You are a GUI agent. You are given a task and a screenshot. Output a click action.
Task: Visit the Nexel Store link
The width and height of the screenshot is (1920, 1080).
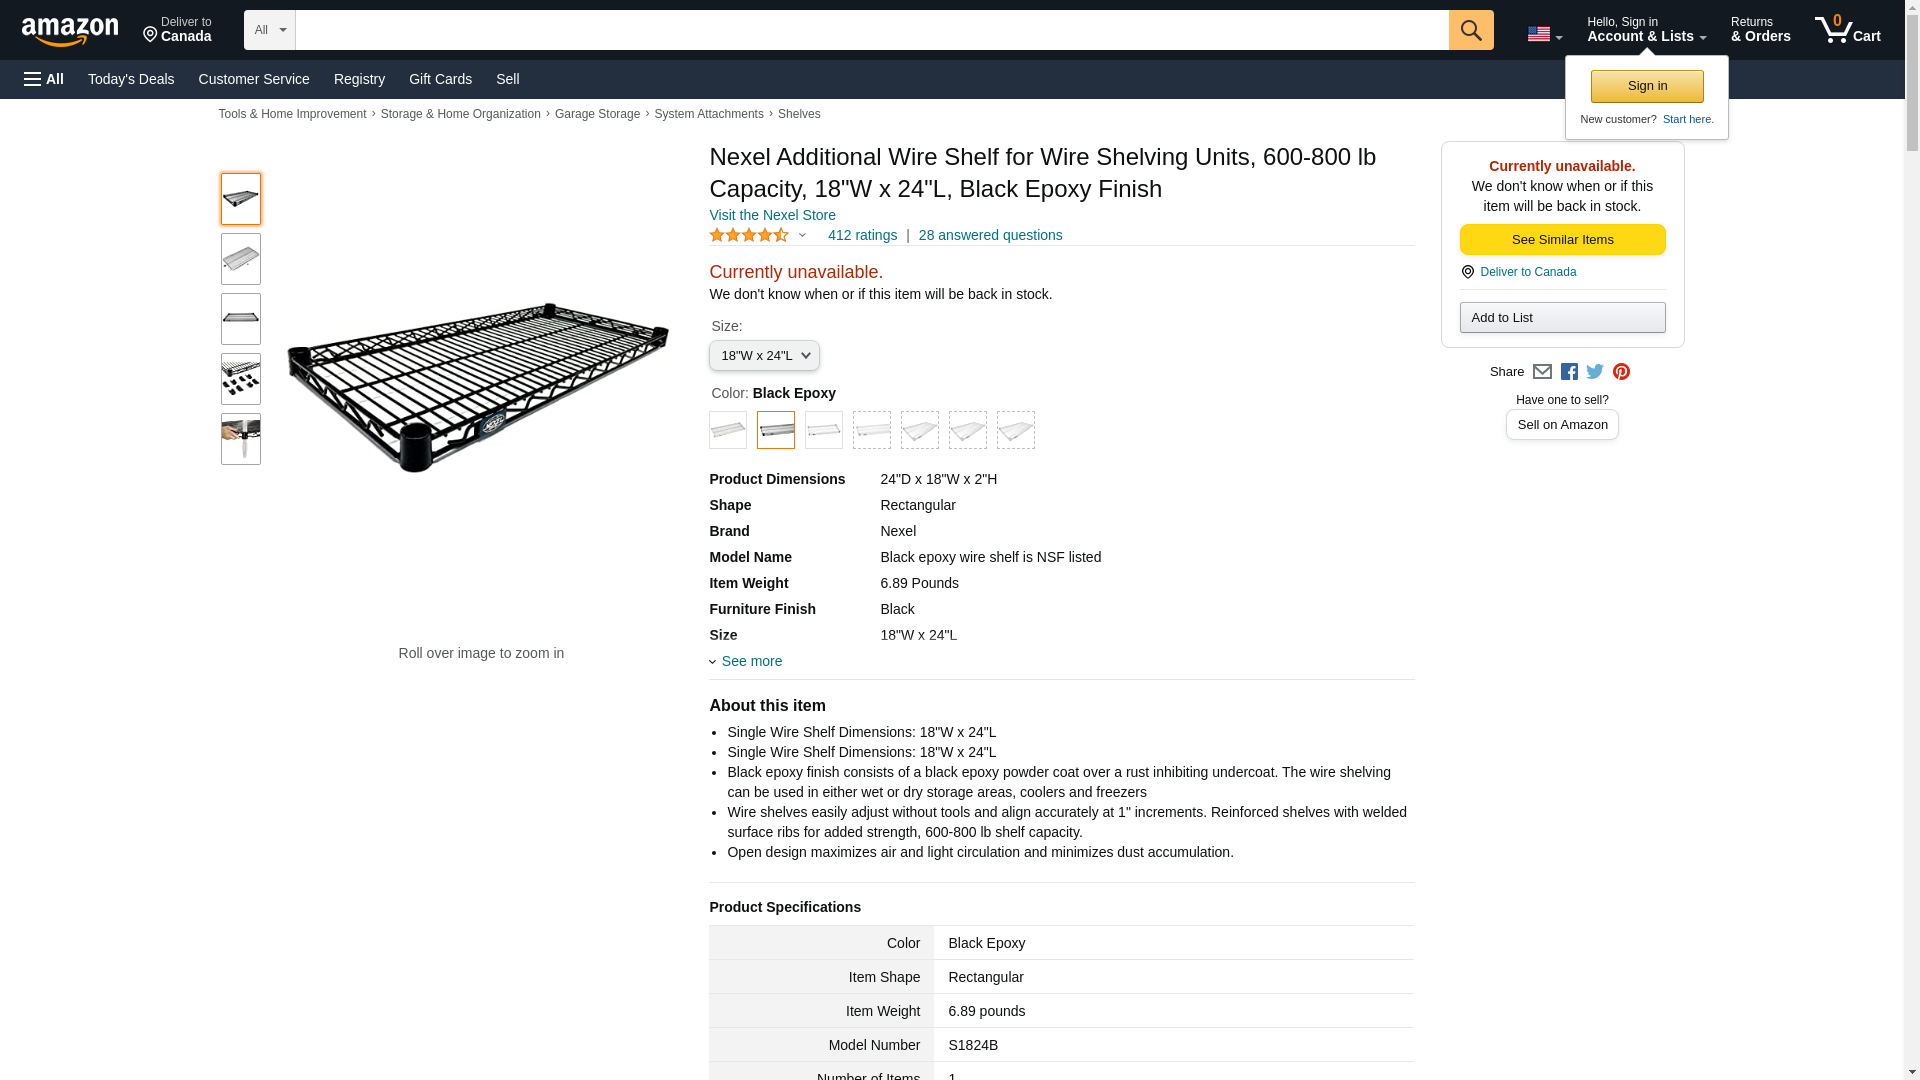(772, 215)
